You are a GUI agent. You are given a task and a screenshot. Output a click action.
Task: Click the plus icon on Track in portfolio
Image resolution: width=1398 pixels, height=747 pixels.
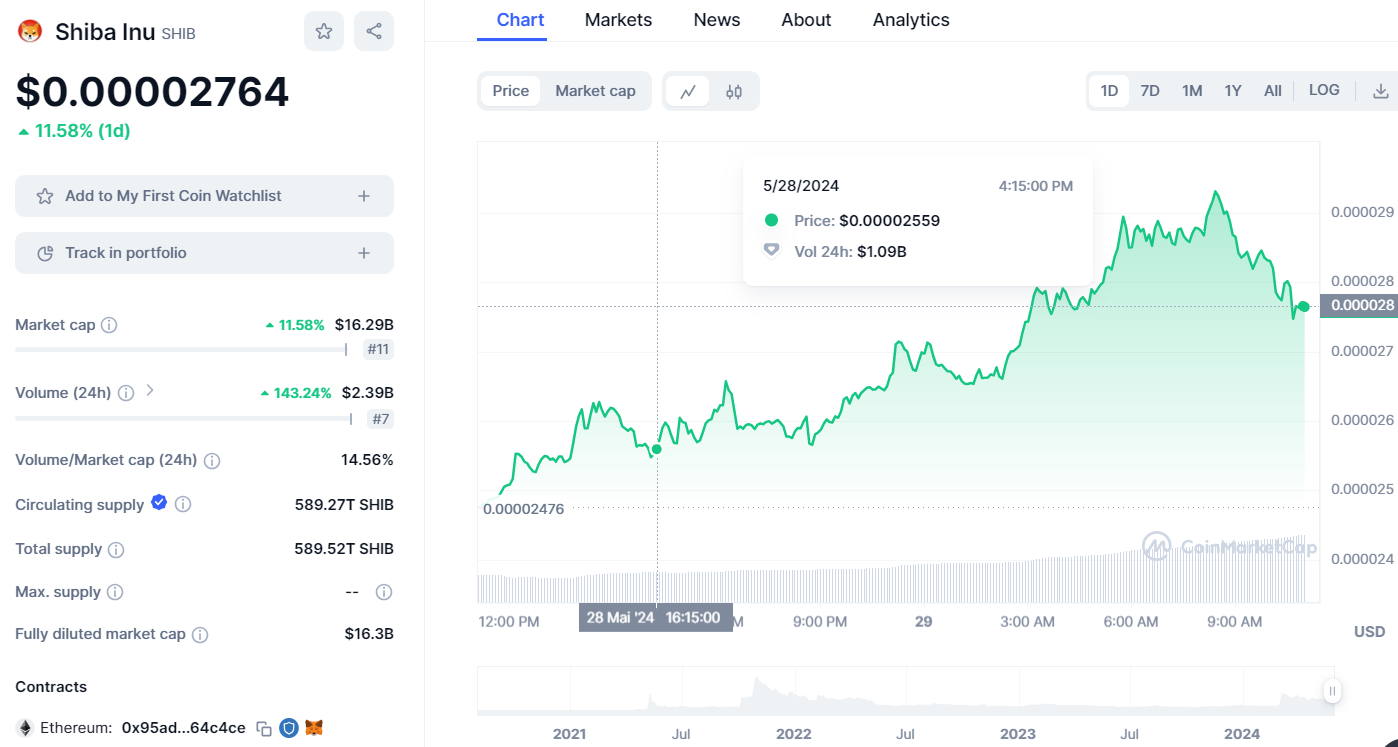click(364, 253)
